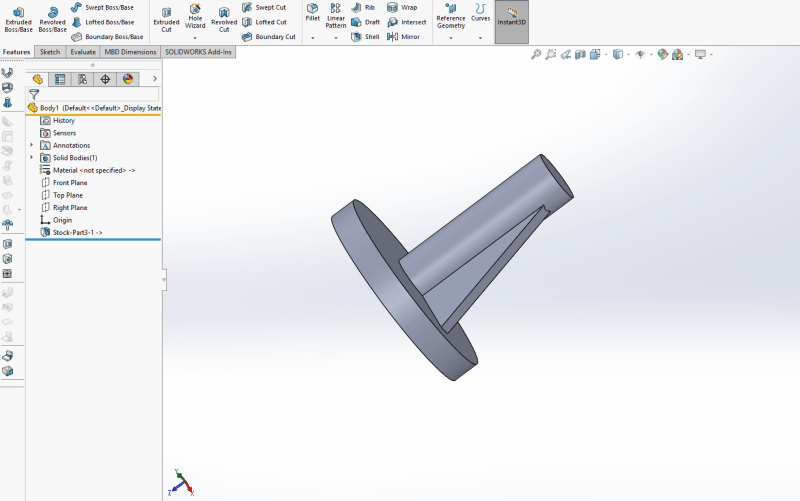Open Reference Geometry tool

click(451, 16)
